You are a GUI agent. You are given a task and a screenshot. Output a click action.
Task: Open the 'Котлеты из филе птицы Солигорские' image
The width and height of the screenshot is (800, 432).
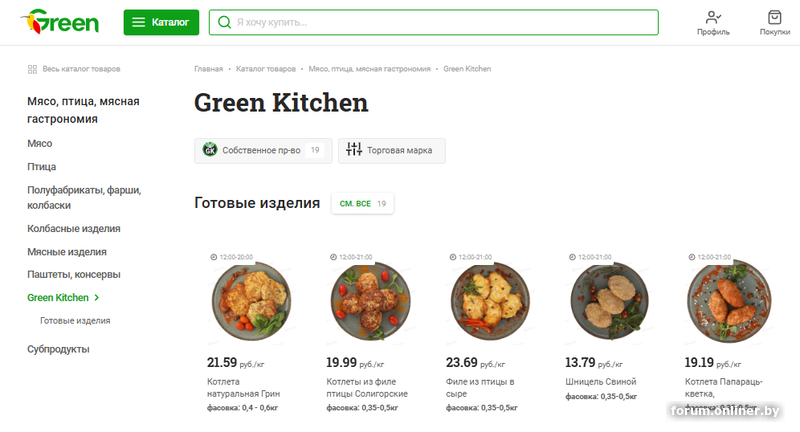370,301
